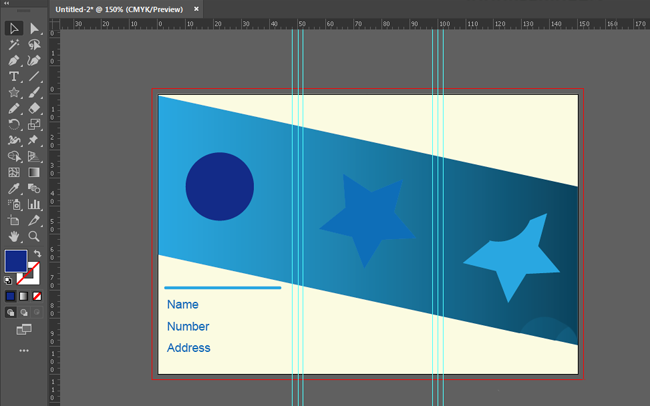Activate the Eyedropper tool
The image size is (650, 406).
(14, 188)
